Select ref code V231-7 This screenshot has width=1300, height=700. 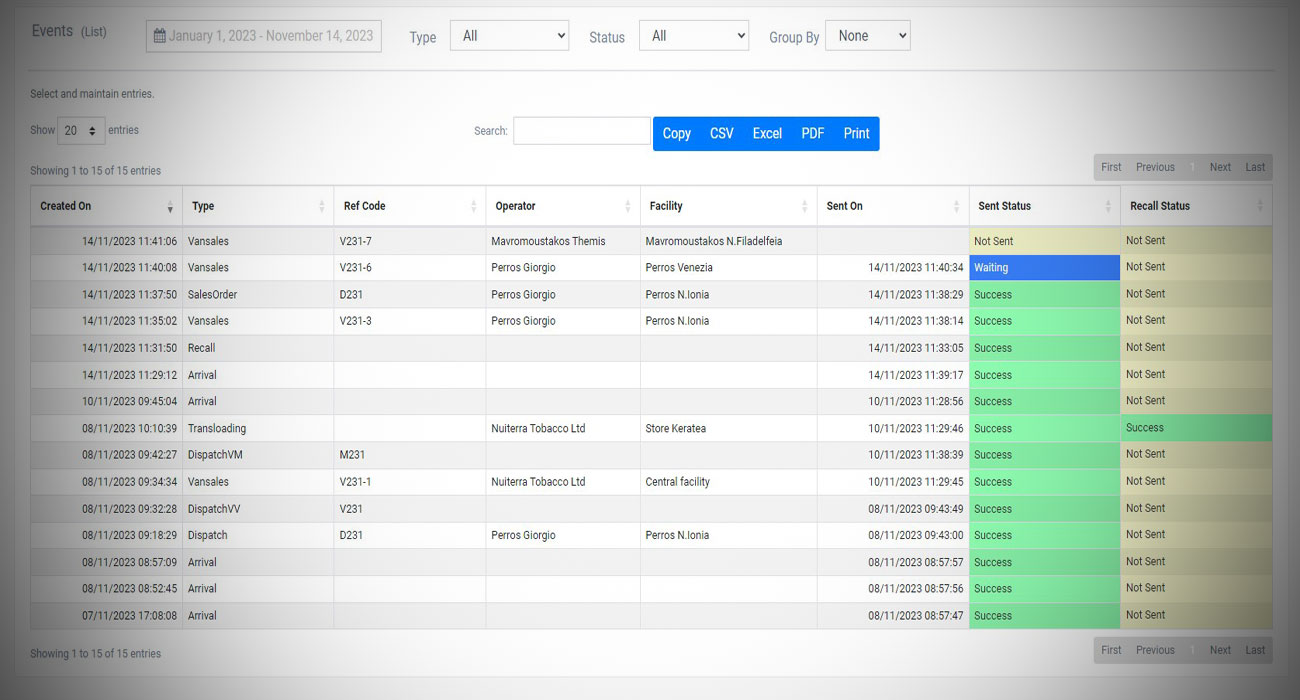click(x=356, y=241)
